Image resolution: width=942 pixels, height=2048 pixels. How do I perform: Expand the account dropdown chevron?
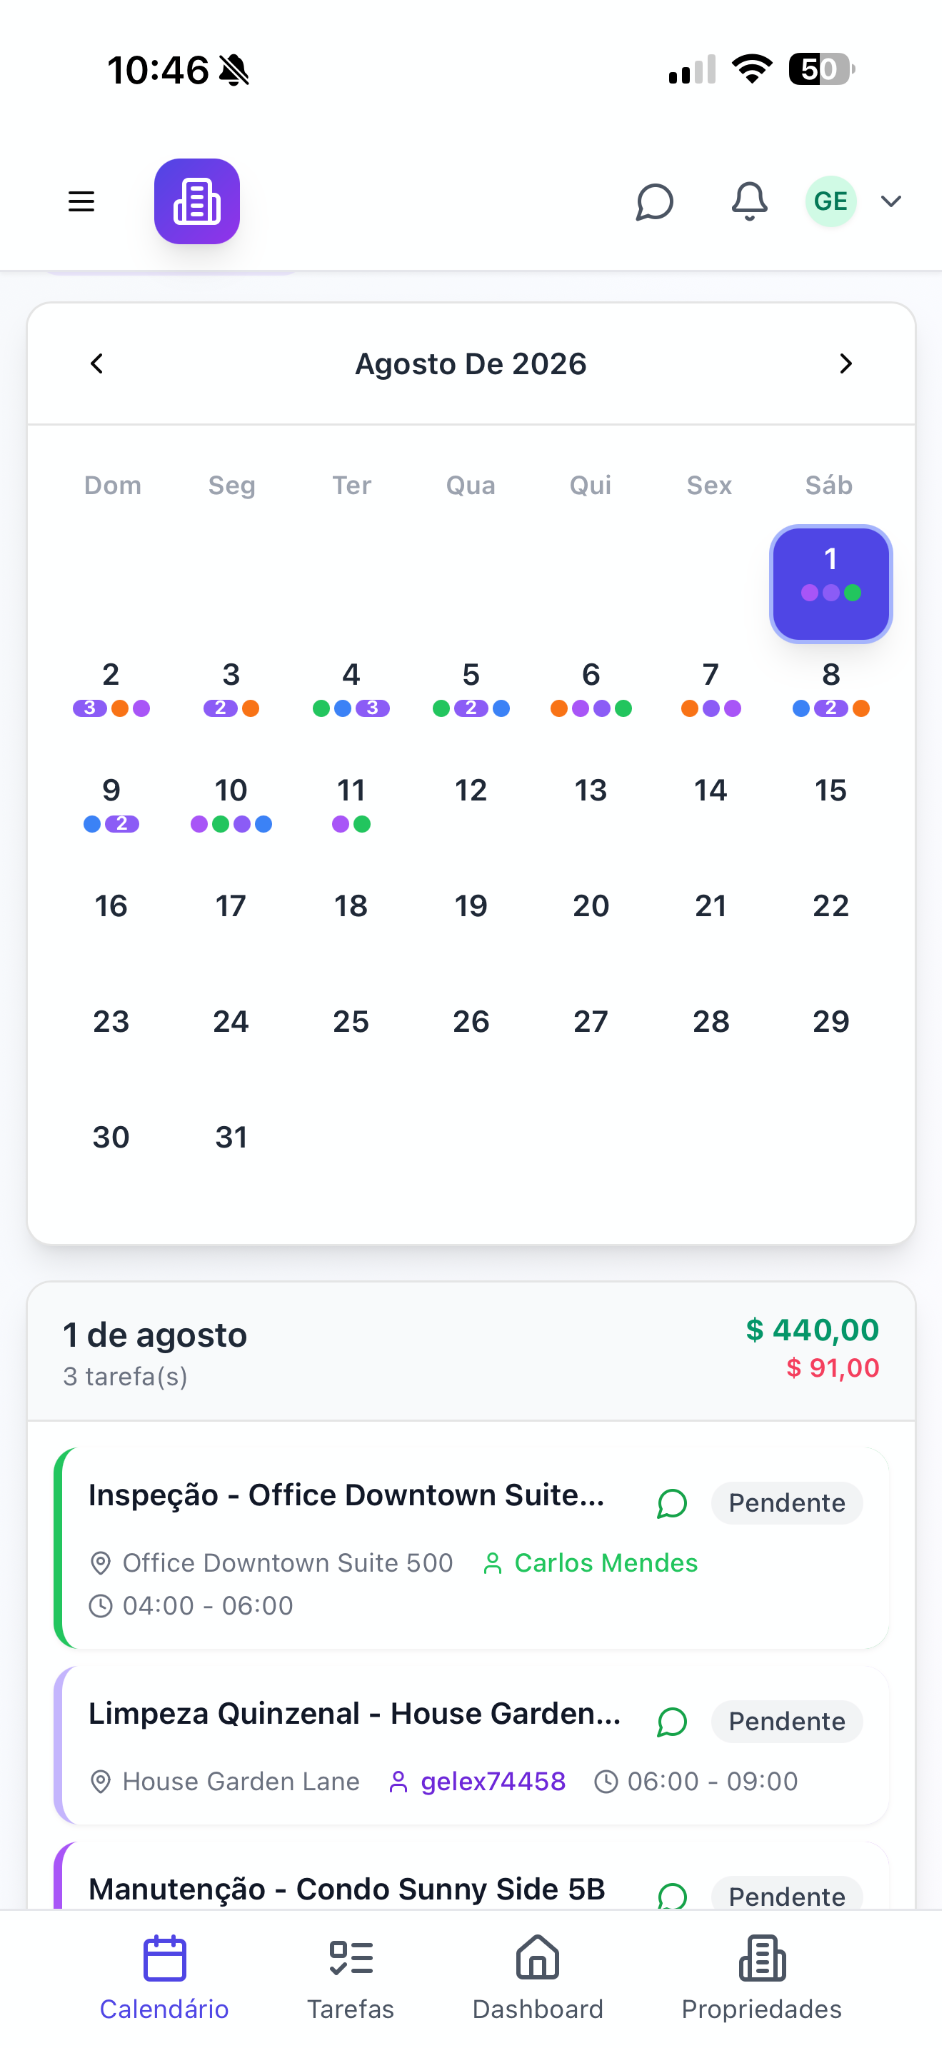891,201
